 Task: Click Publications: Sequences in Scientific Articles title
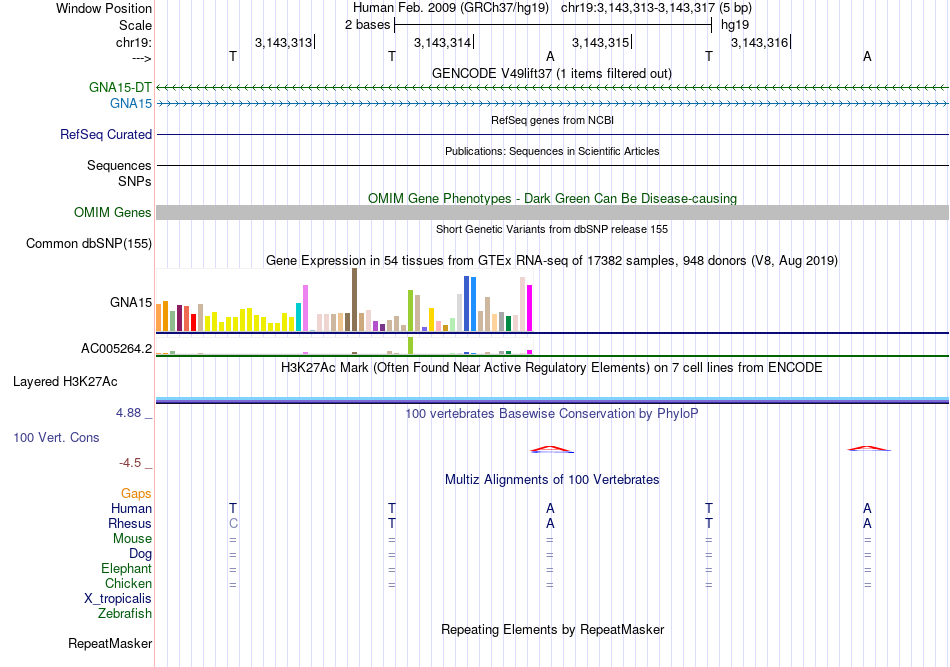pos(552,151)
